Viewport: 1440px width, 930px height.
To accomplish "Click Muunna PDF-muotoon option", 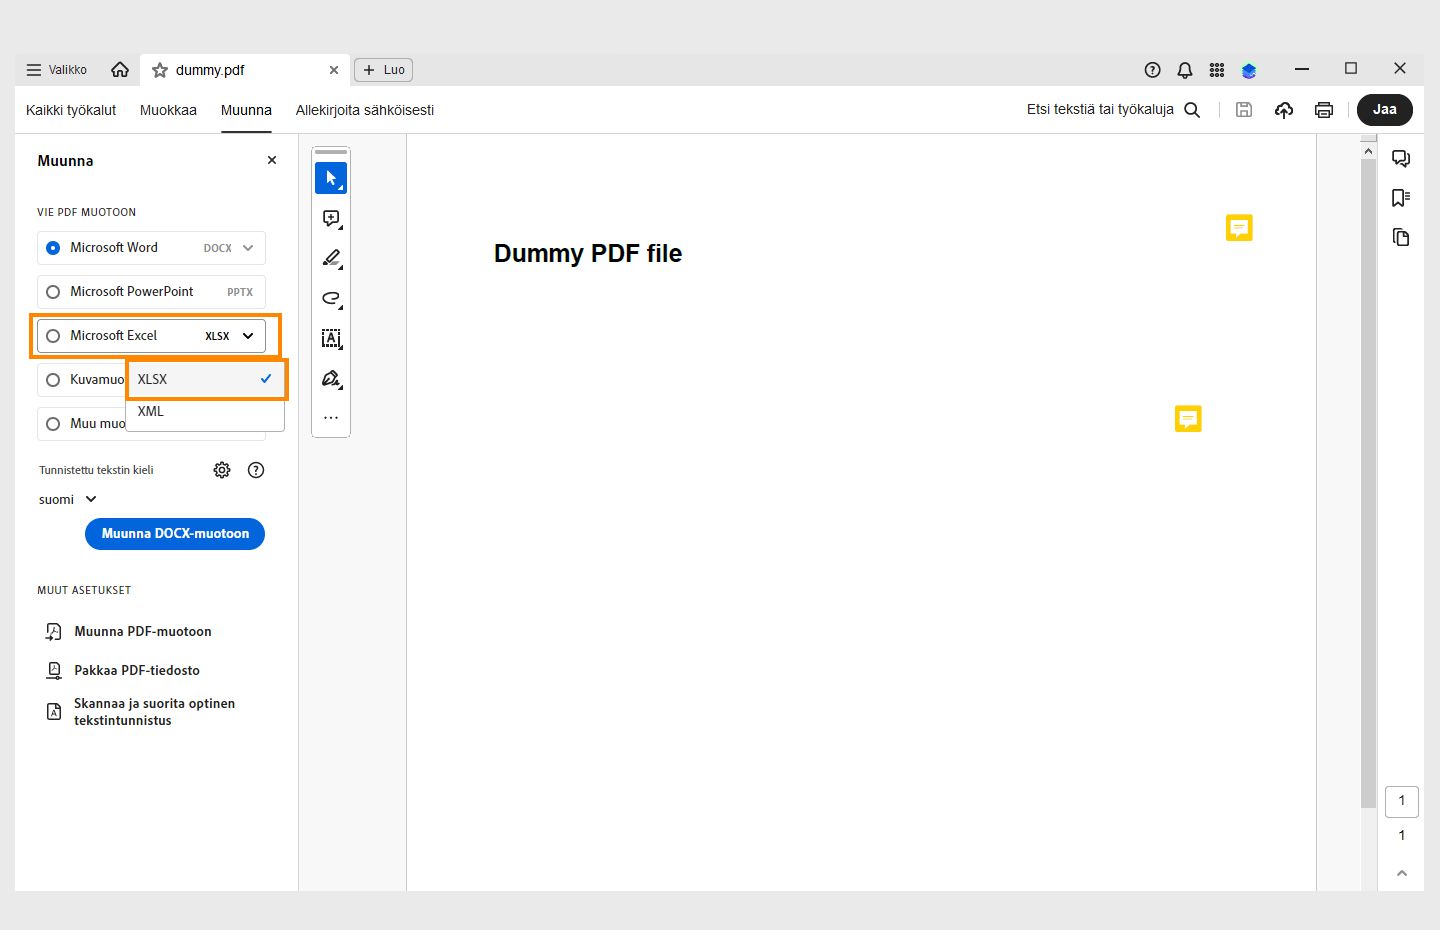I will [x=128, y=632].
